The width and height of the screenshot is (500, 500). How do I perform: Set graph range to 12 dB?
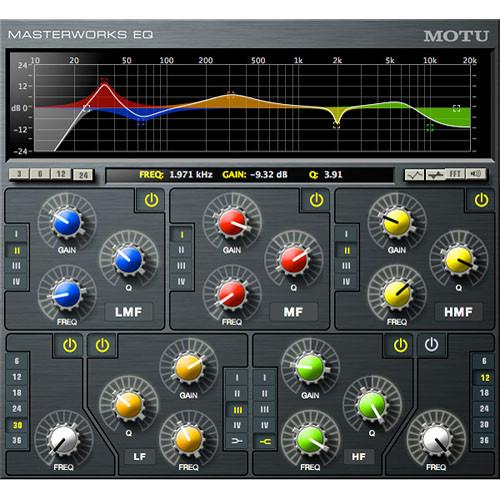[x=61, y=173]
